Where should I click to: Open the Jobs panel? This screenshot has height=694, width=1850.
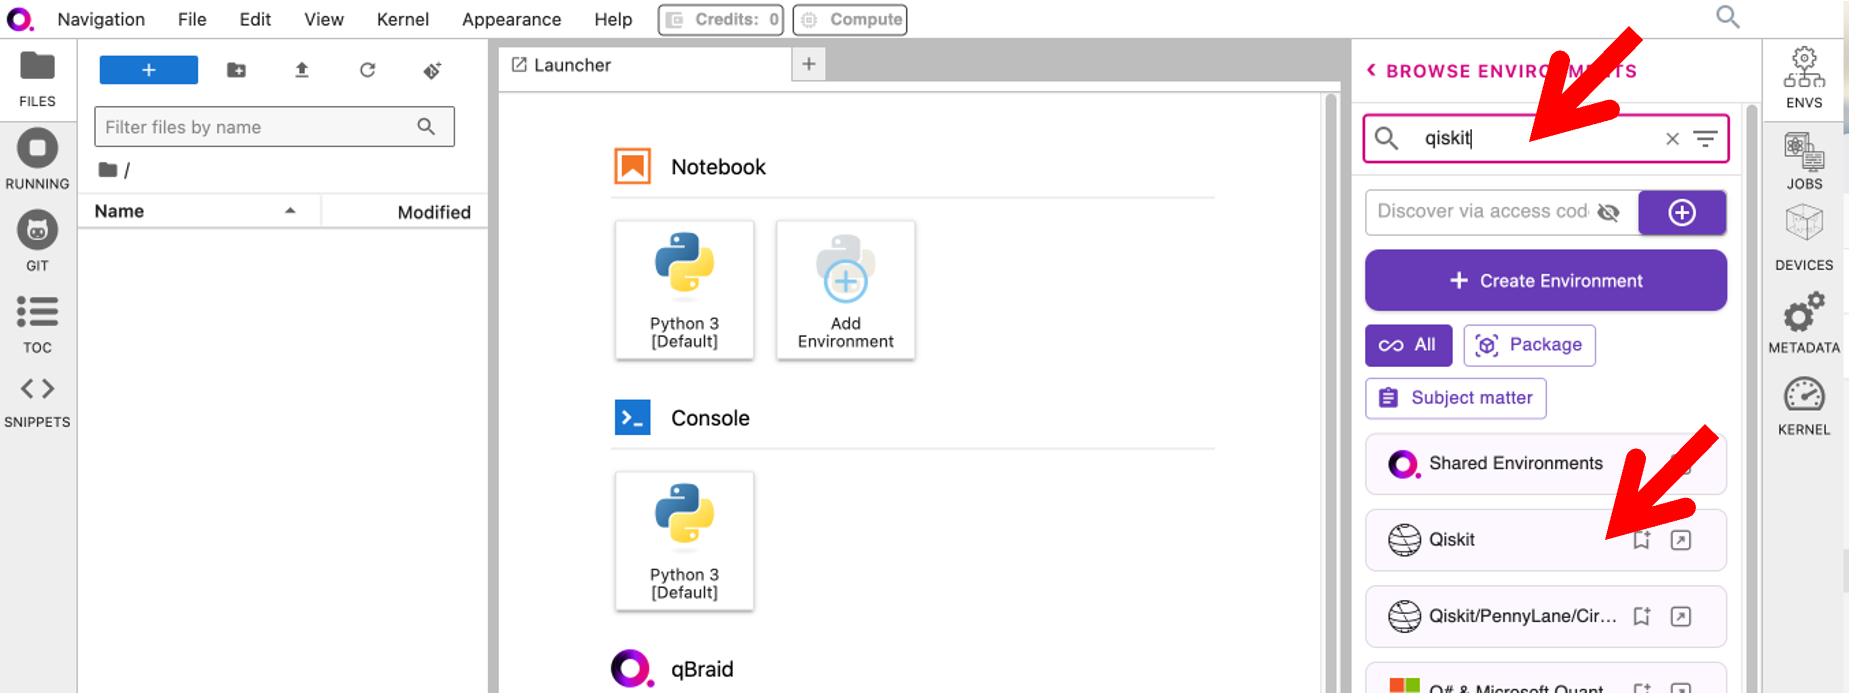[x=1804, y=161]
